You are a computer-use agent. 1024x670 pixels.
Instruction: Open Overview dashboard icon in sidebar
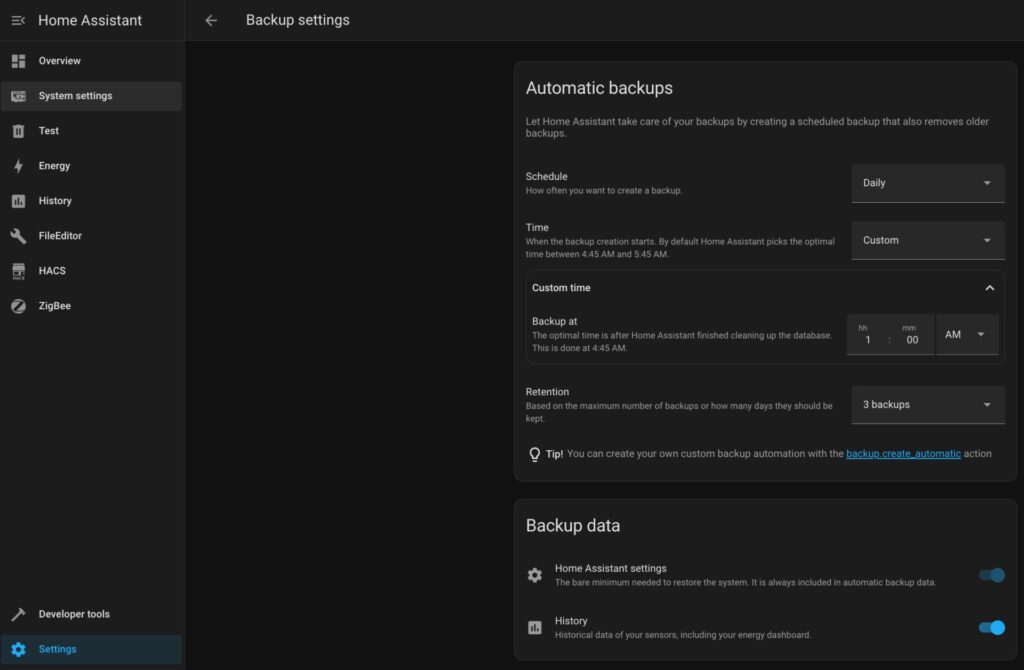[x=18, y=61]
